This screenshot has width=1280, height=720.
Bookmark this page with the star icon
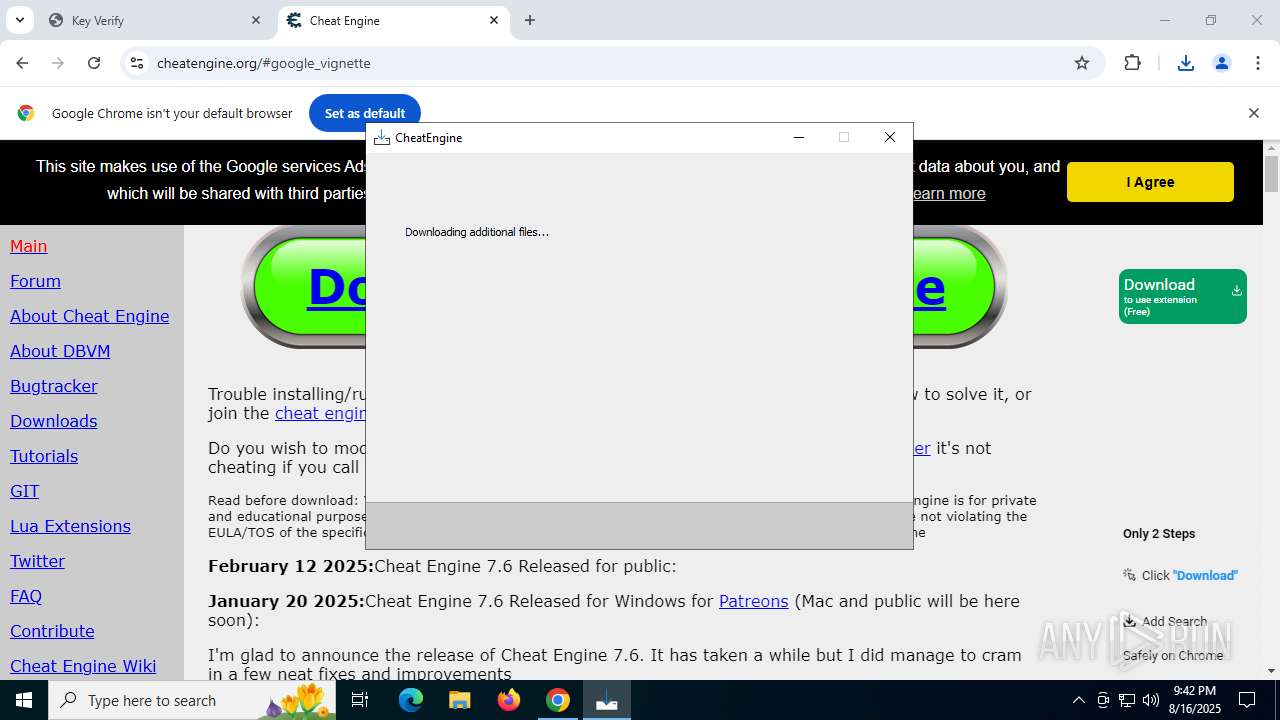coord(1082,63)
